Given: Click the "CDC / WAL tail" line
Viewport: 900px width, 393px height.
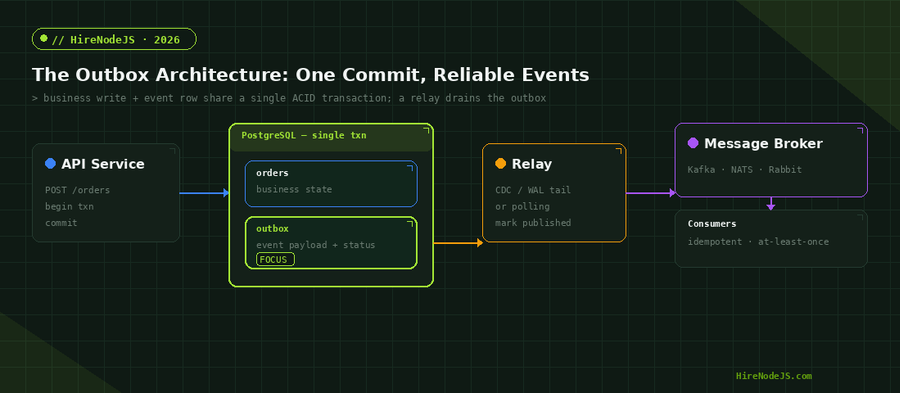Looking at the screenshot, I should pyautogui.click(x=533, y=190).
